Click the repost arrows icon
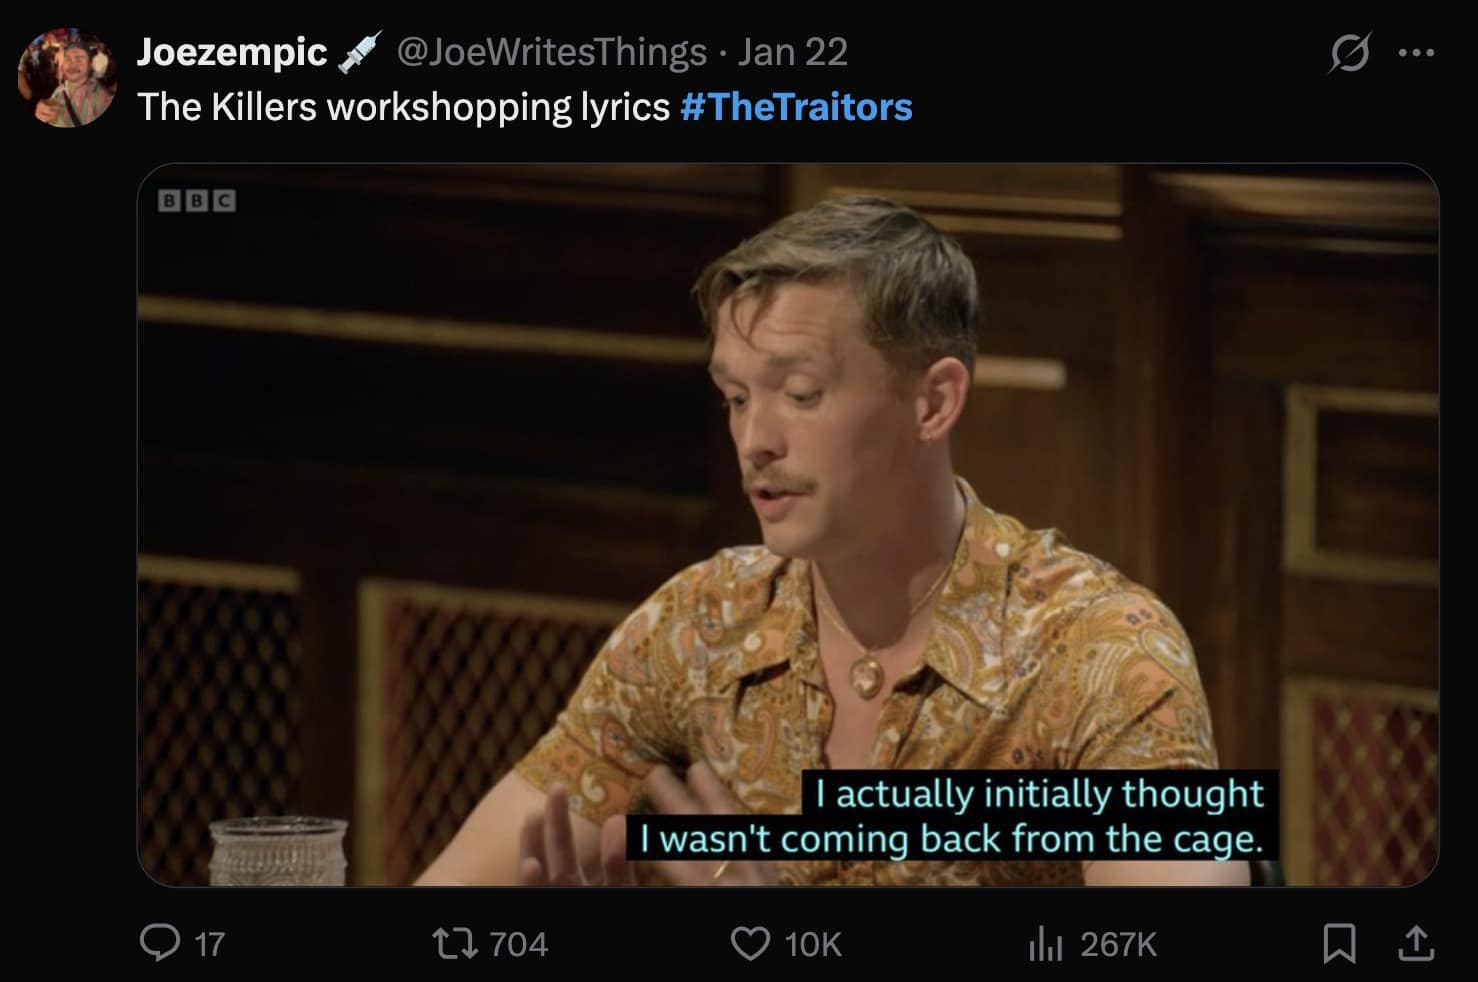 pos(455,942)
